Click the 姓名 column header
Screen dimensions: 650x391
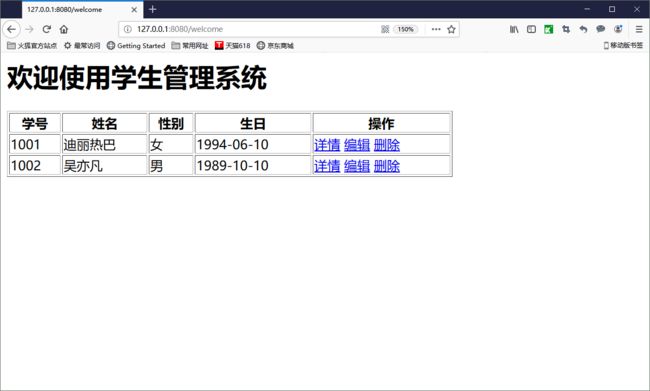(x=104, y=123)
